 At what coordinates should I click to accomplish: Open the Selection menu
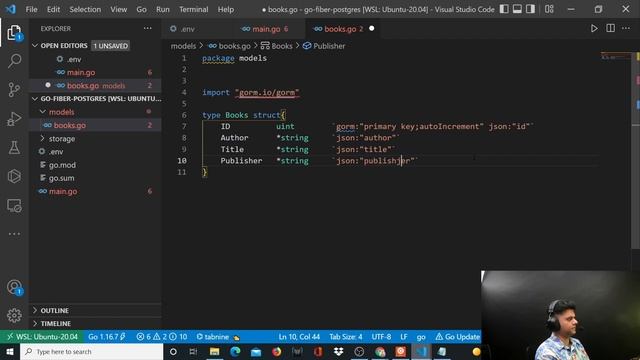85,9
